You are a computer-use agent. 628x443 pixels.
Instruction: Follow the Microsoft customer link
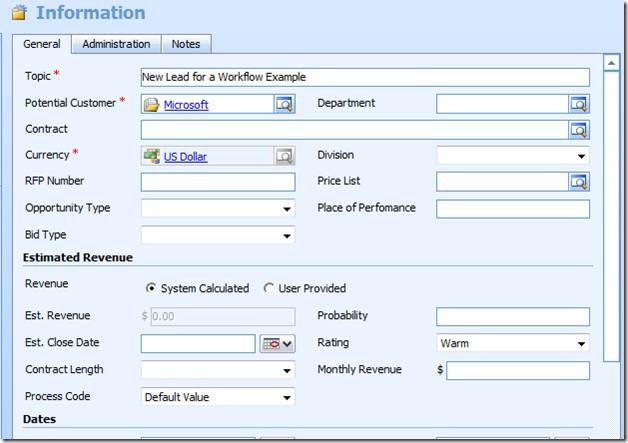click(186, 104)
